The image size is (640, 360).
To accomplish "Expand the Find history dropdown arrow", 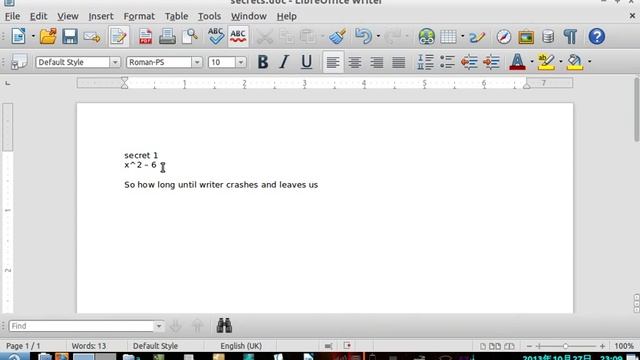I will pyautogui.click(x=159, y=326).
